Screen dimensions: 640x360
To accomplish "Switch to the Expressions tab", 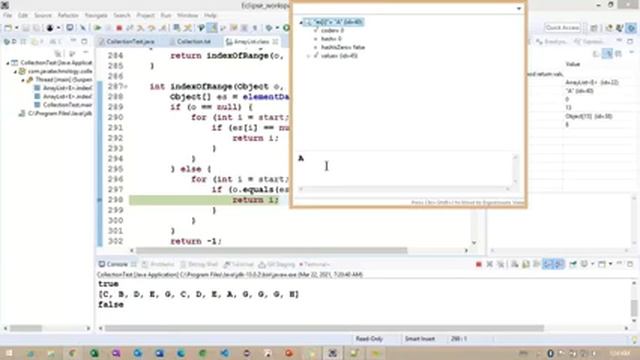I will tap(588, 42).
